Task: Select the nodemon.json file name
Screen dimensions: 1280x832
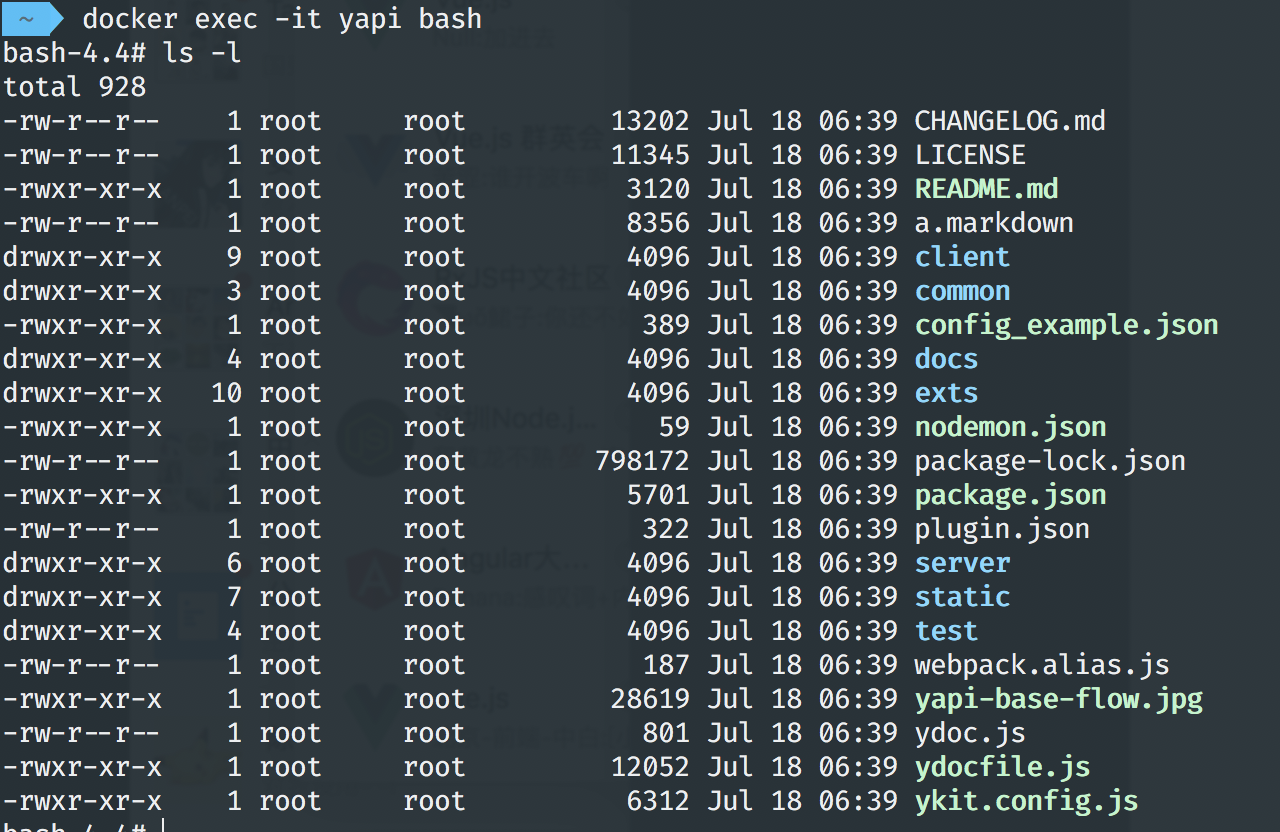Action: [1010, 427]
